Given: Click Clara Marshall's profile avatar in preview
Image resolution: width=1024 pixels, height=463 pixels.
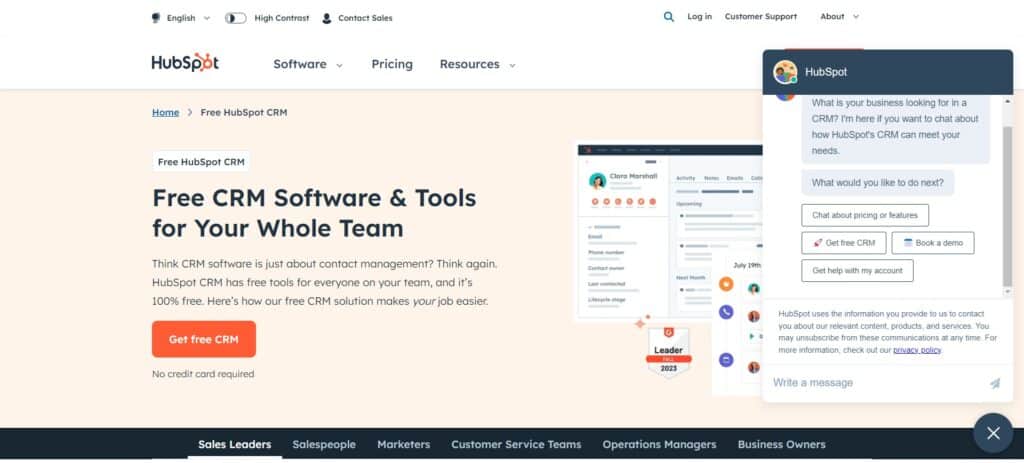Looking at the screenshot, I should (597, 181).
